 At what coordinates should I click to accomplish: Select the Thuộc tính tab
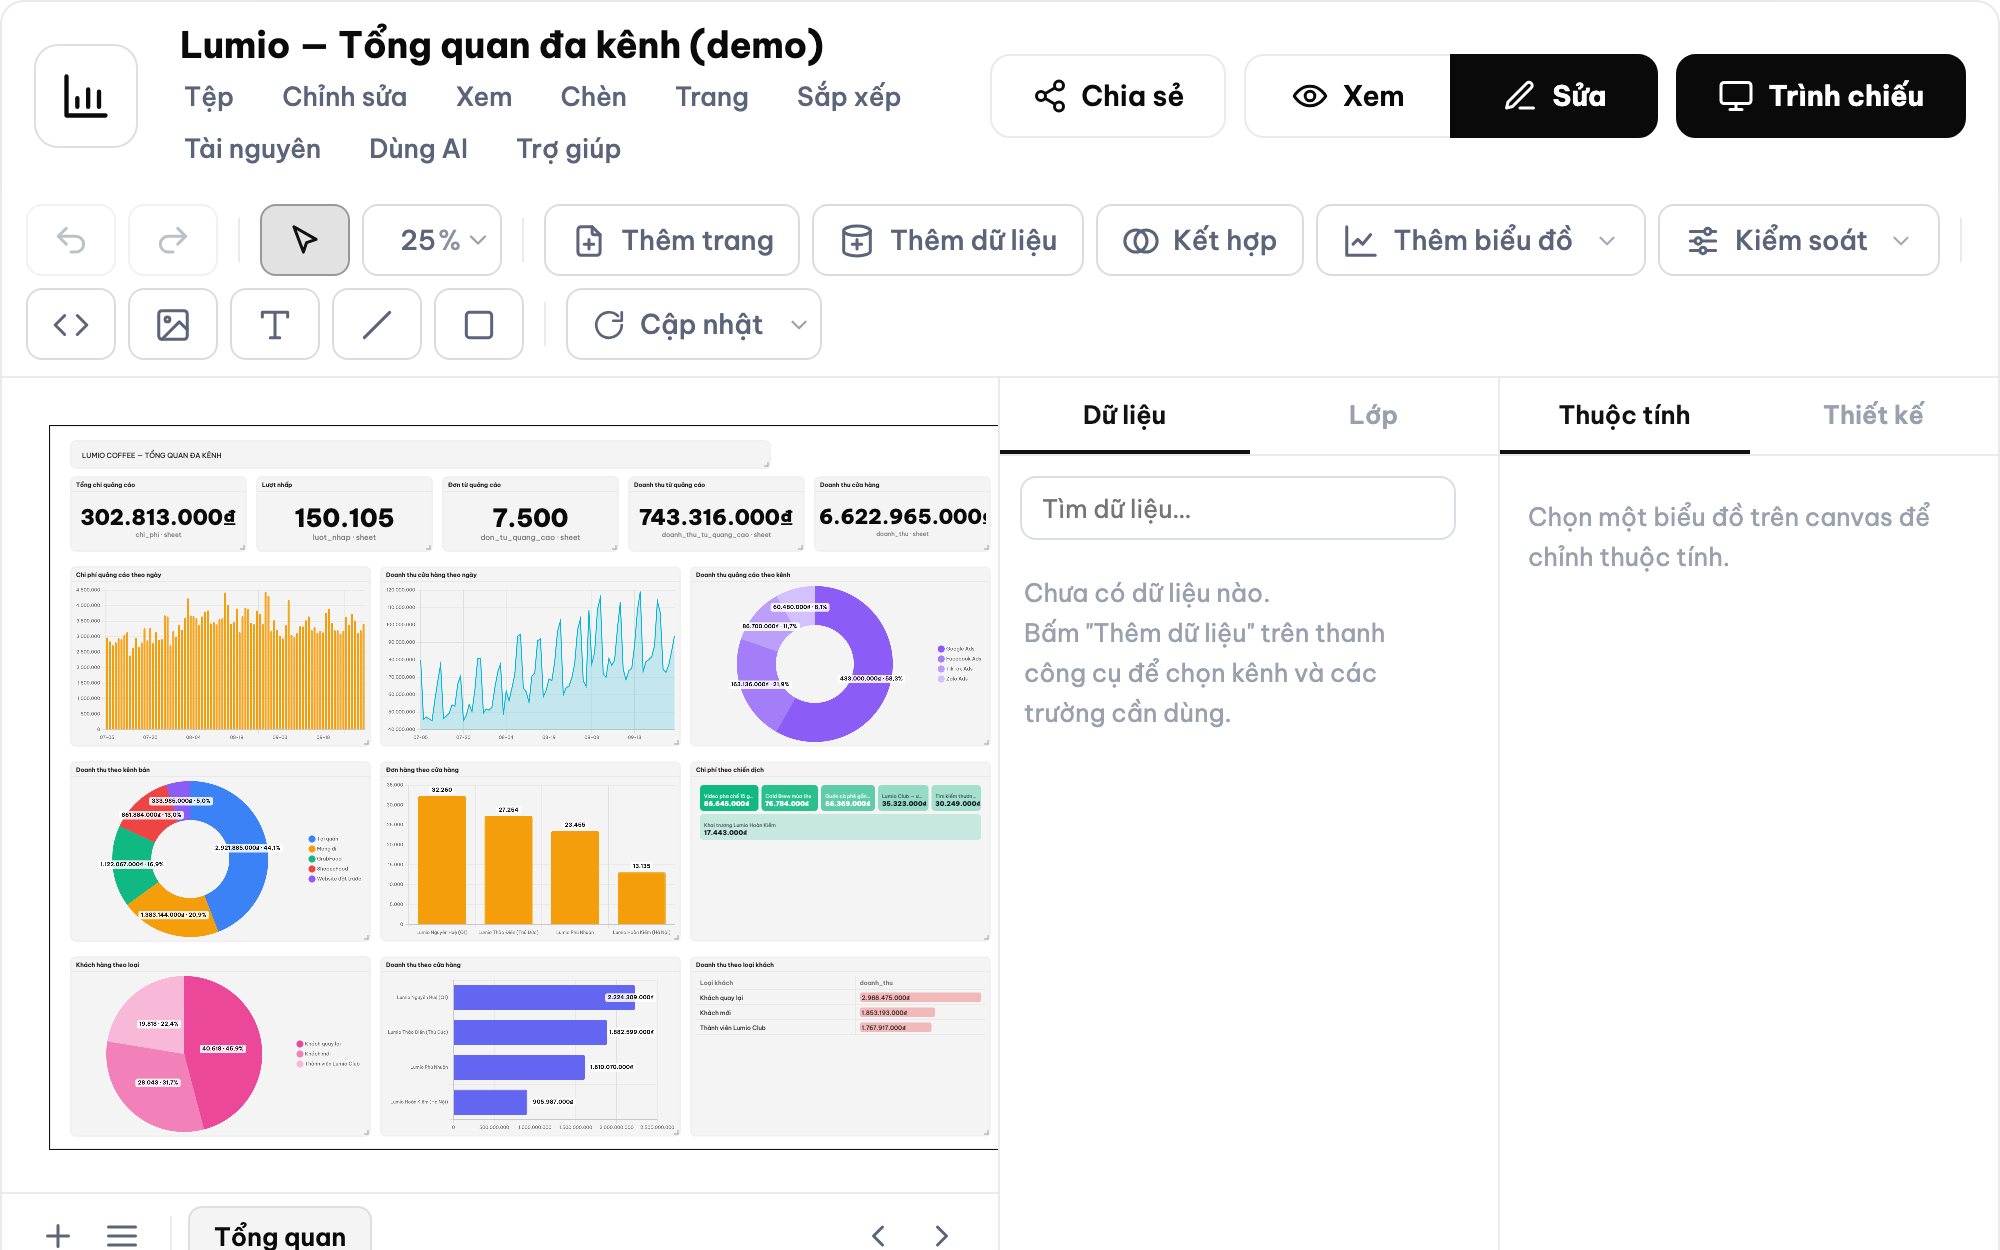click(x=1624, y=415)
